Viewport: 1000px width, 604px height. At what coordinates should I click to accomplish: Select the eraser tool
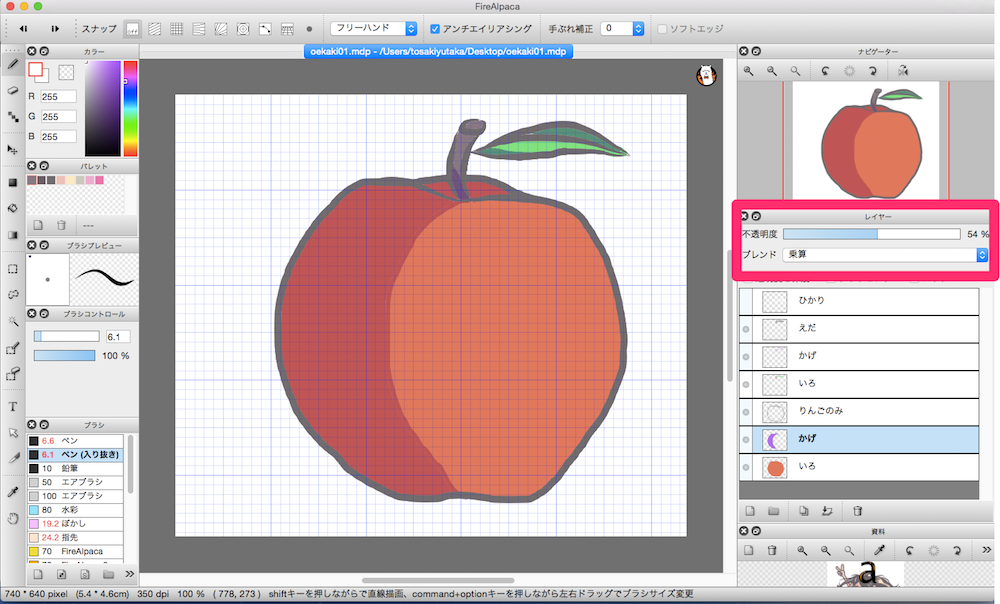[13, 91]
